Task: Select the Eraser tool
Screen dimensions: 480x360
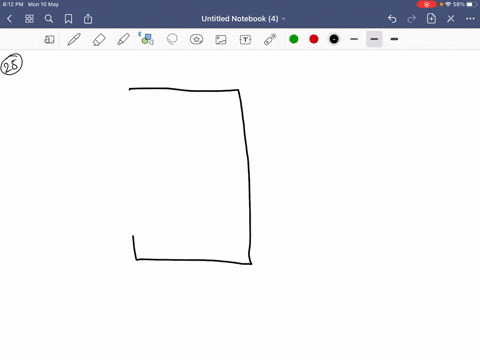Action: 99,39
